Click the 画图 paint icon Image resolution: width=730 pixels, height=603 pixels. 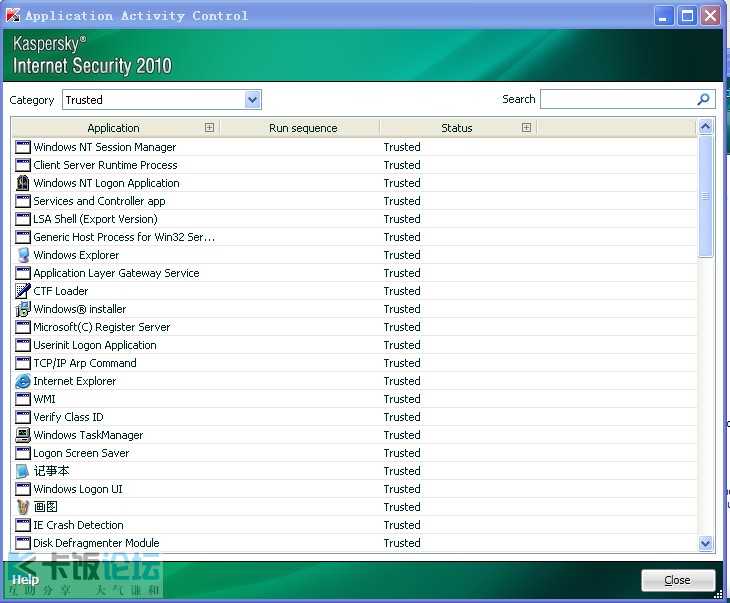pyautogui.click(x=23, y=507)
